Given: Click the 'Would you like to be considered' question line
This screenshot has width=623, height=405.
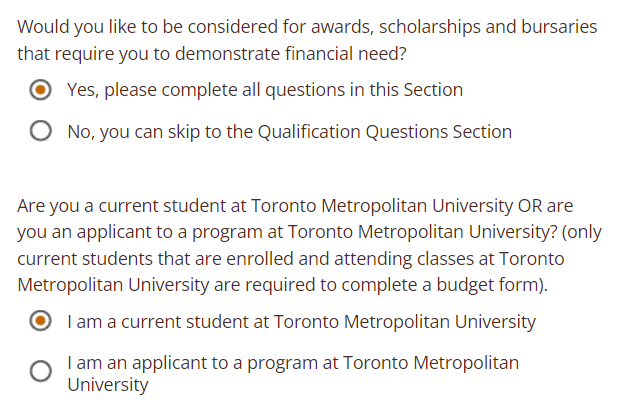Looking at the screenshot, I should 307,27.
